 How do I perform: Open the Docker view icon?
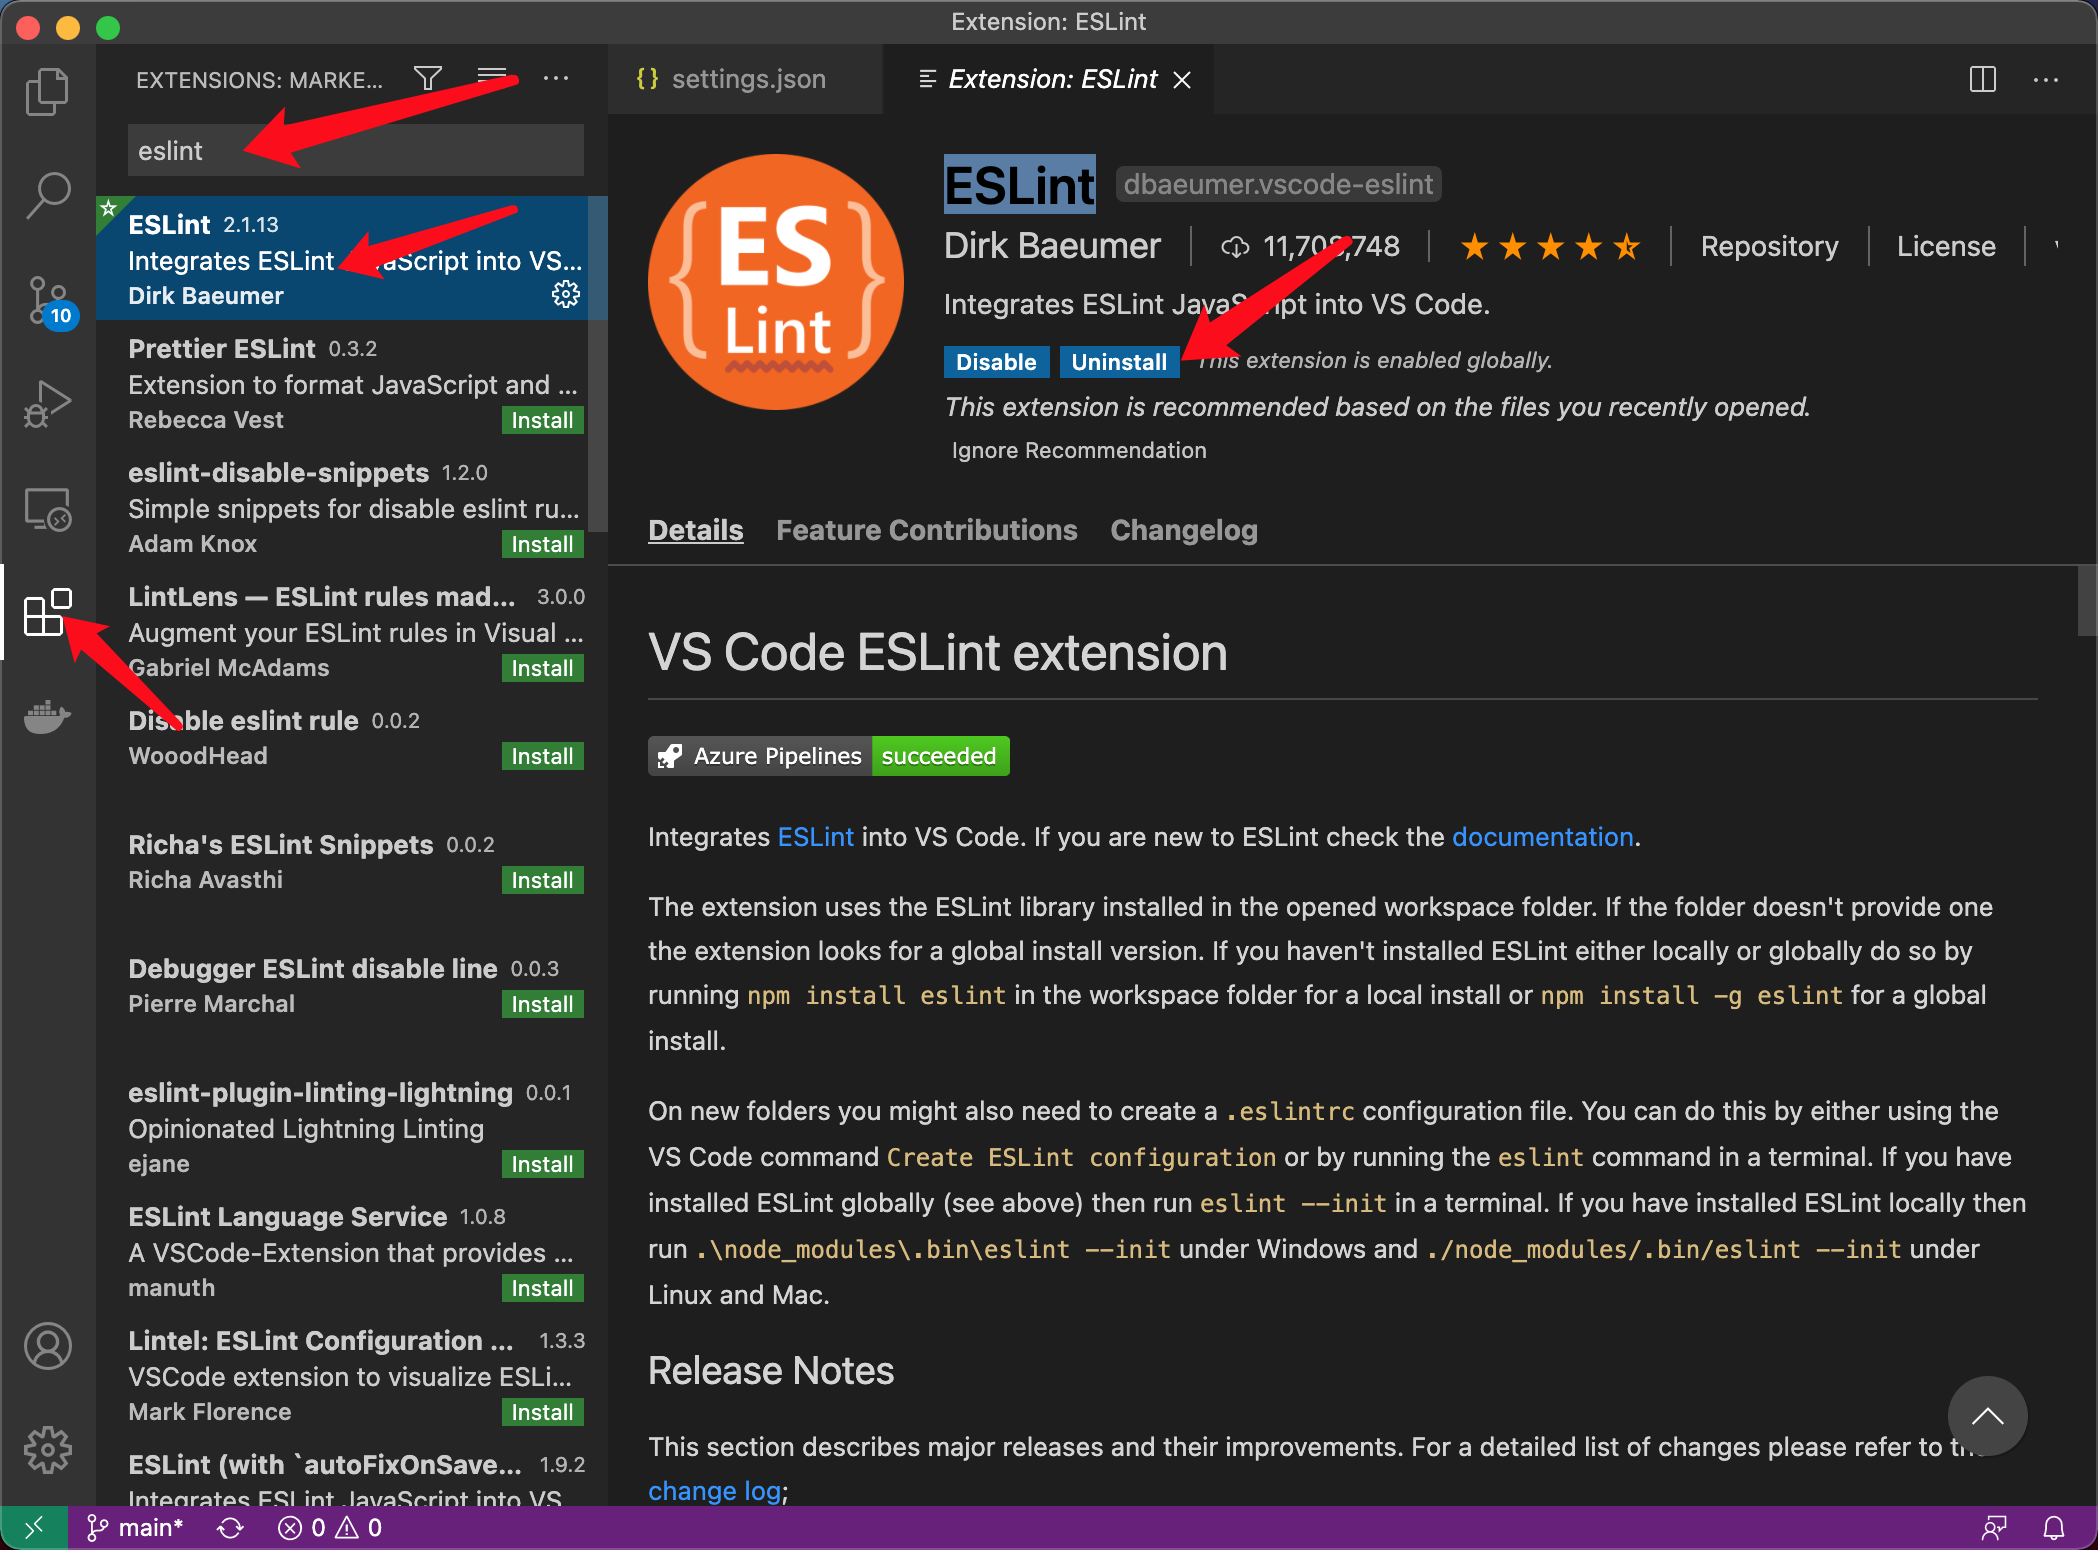coord(47,717)
